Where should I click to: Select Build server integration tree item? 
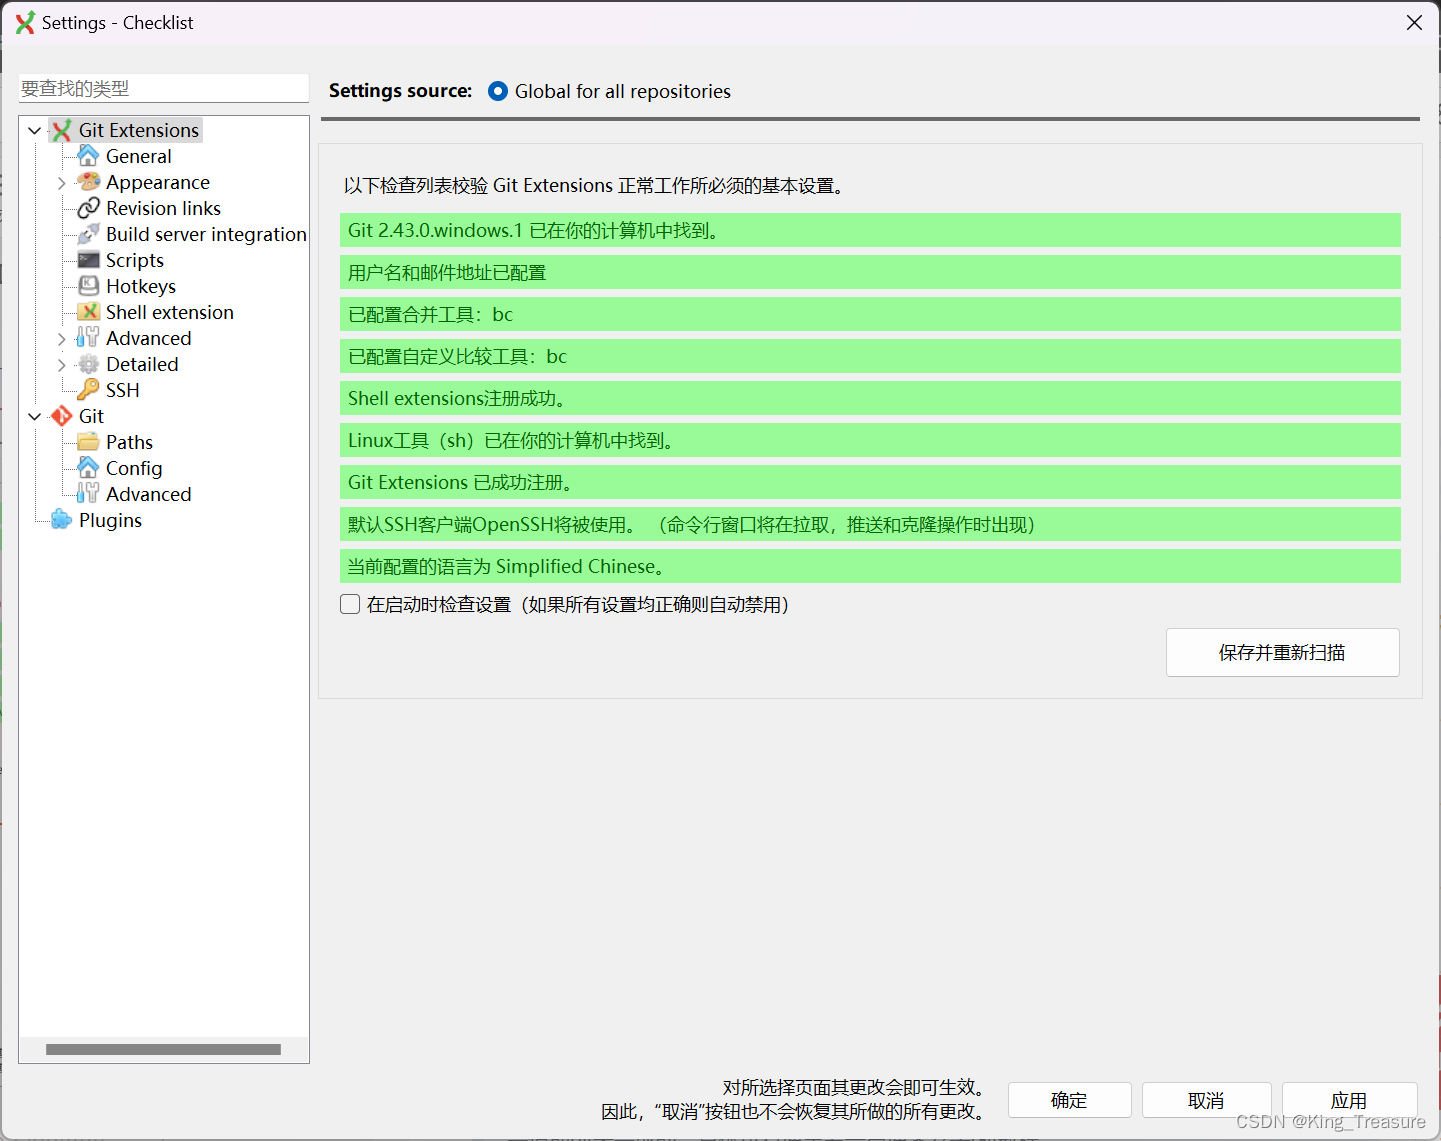[x=206, y=234]
